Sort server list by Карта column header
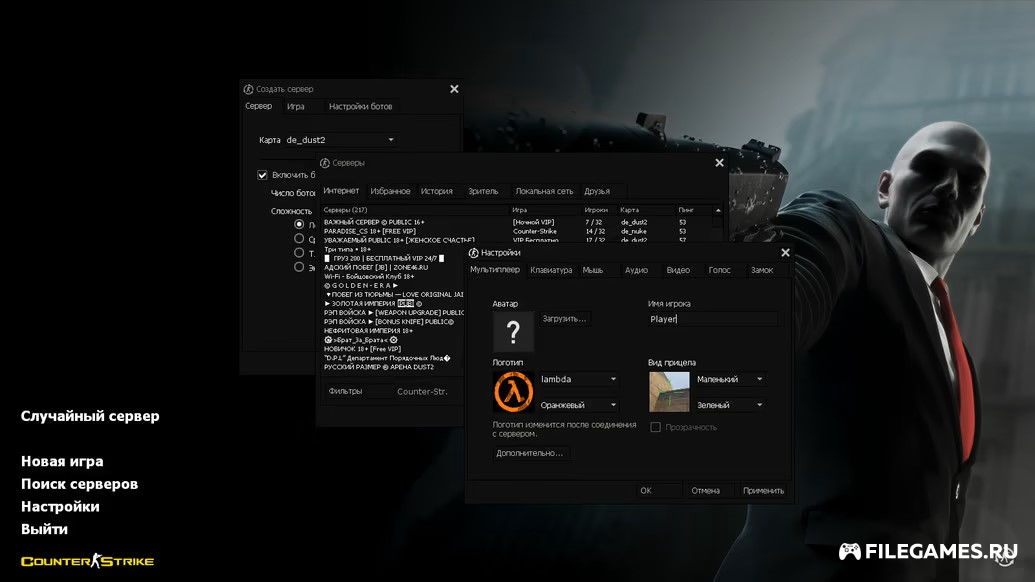Screen dimensions: 1035x582 (646, 210)
